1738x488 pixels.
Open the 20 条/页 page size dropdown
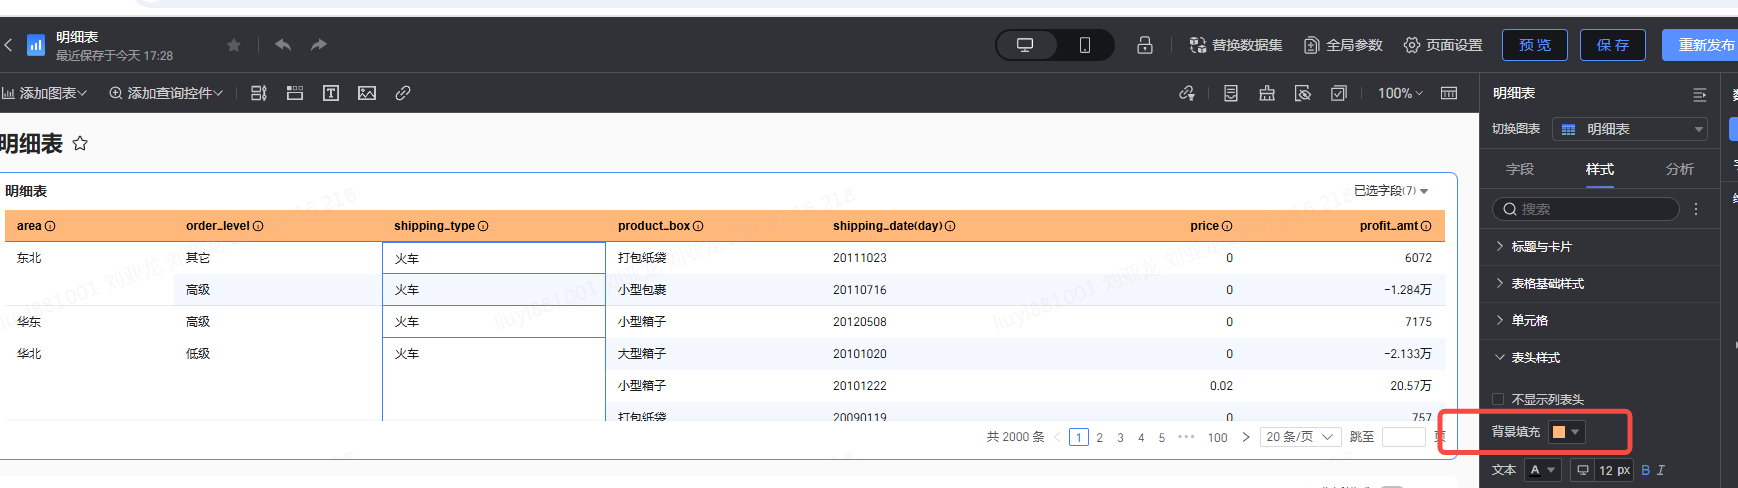pyautogui.click(x=1300, y=437)
